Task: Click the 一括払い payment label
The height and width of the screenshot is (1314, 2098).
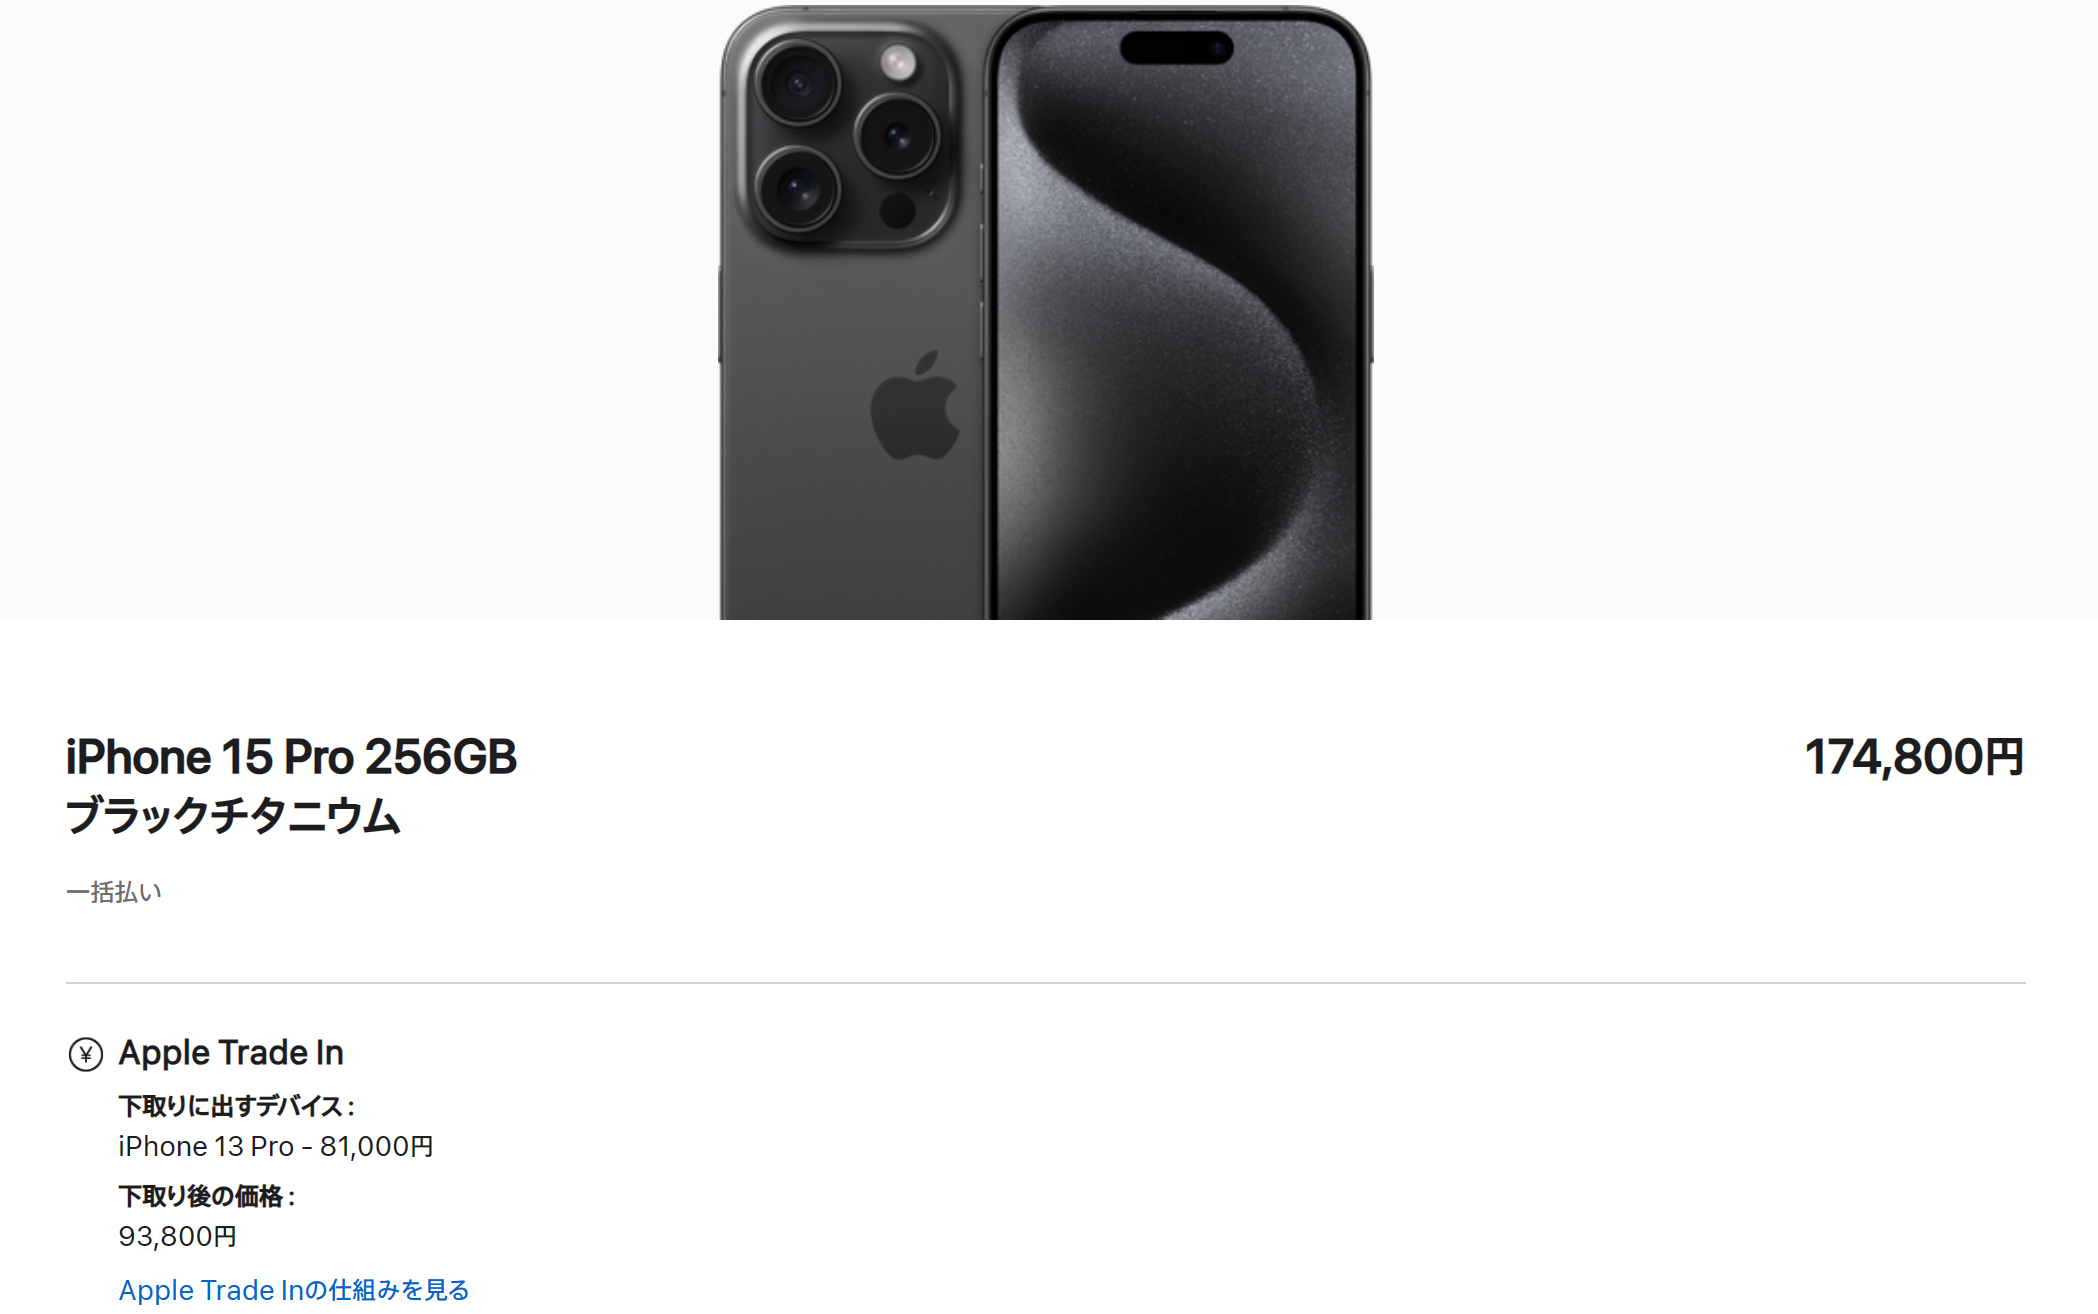Action: click(x=114, y=891)
